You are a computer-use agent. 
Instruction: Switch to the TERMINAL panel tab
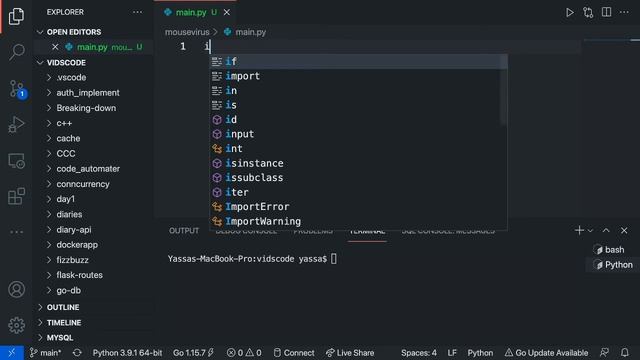point(367,231)
